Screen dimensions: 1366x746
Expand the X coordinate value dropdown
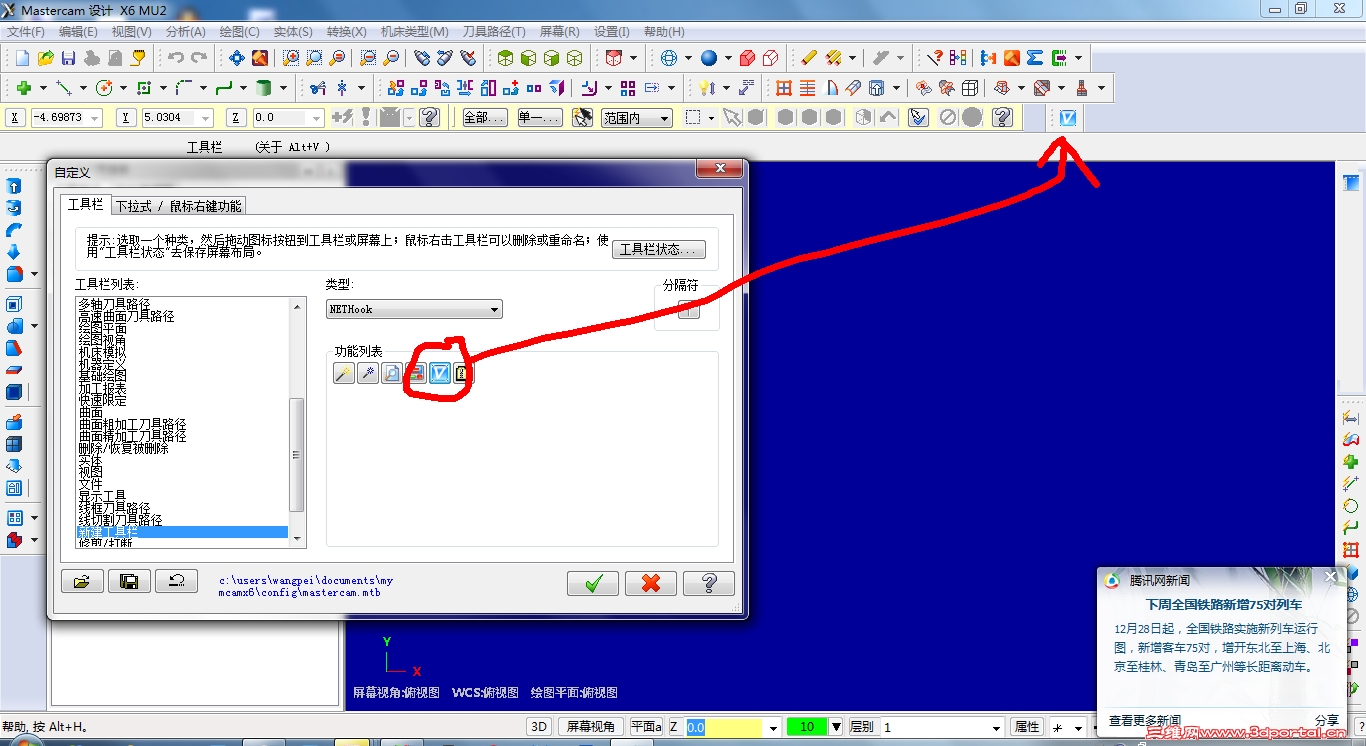tap(95, 118)
